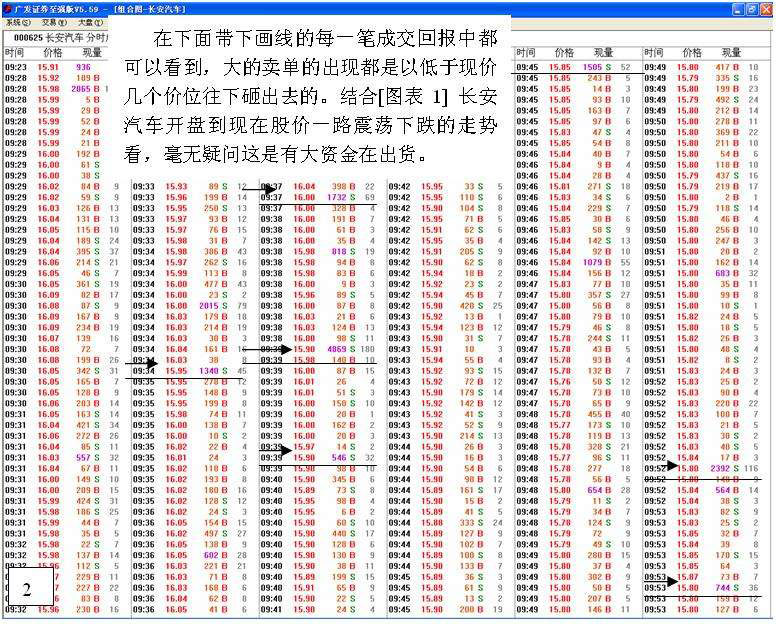
Task: Click the purple 654 B volume at 09:48
Action: [598, 490]
